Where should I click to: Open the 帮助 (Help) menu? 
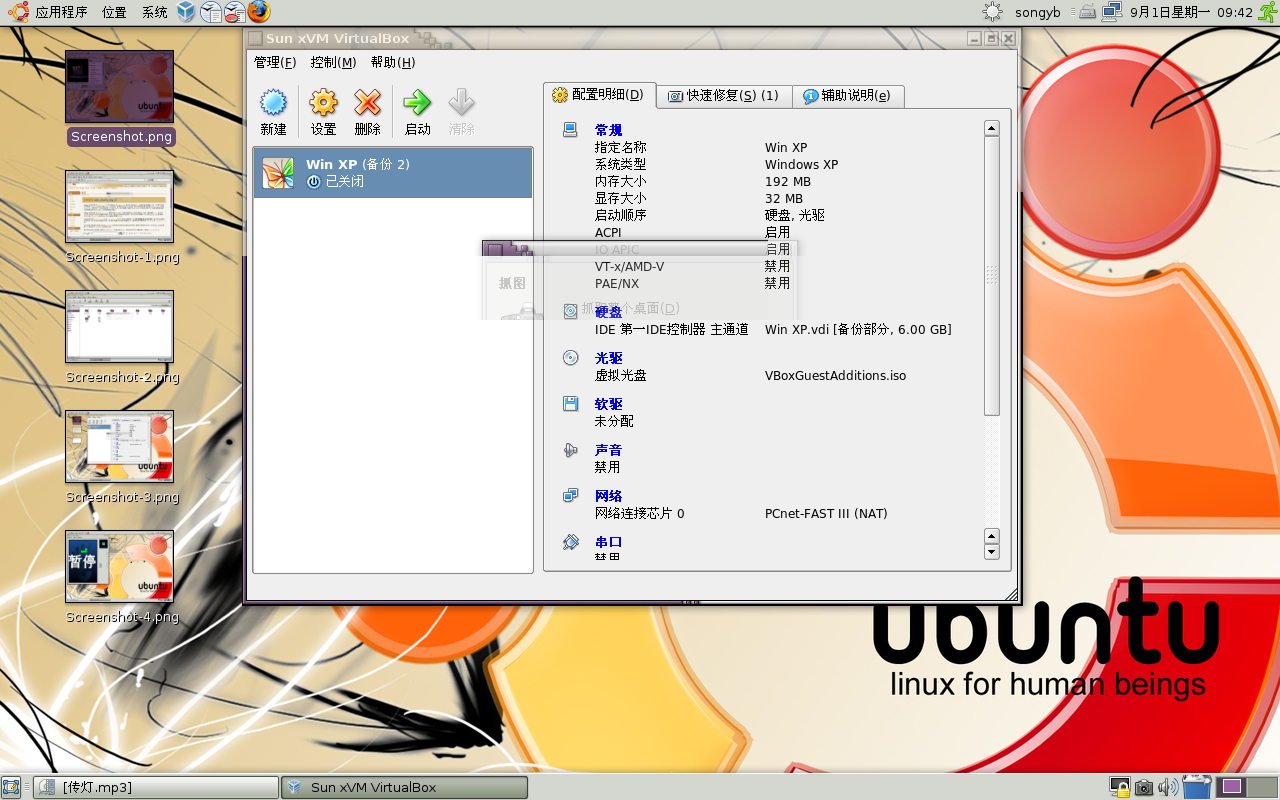click(393, 62)
